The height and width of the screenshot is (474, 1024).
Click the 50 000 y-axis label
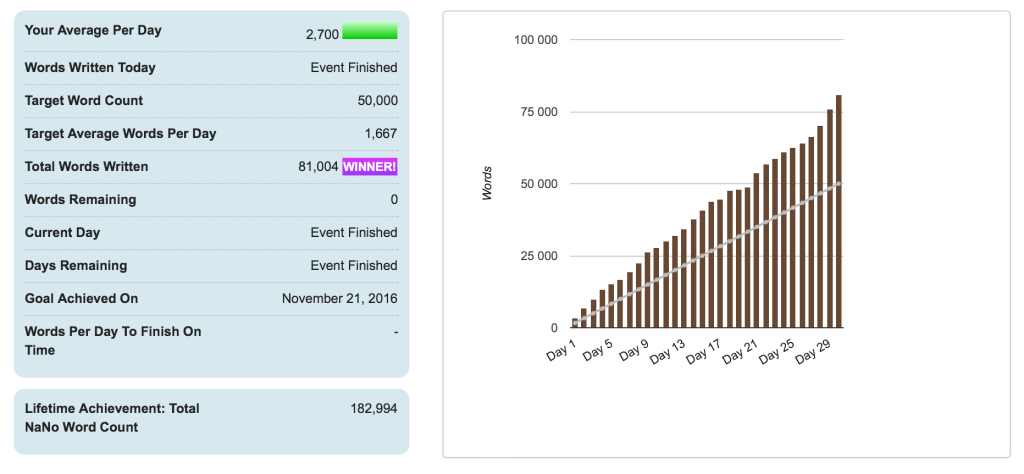coord(539,184)
